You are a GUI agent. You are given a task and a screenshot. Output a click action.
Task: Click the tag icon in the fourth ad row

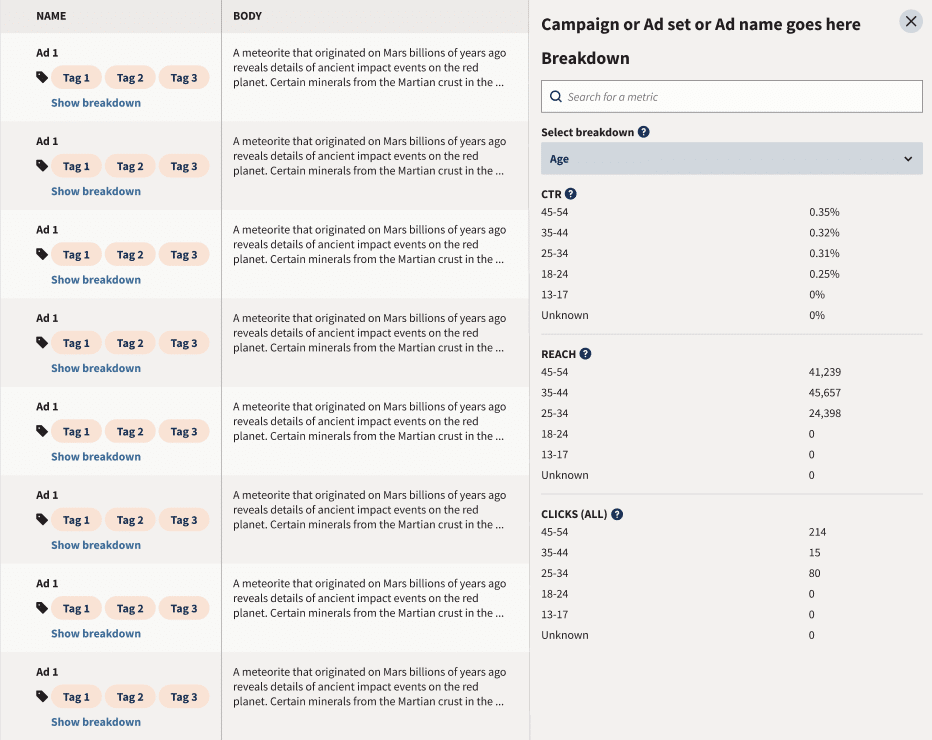tap(42, 343)
